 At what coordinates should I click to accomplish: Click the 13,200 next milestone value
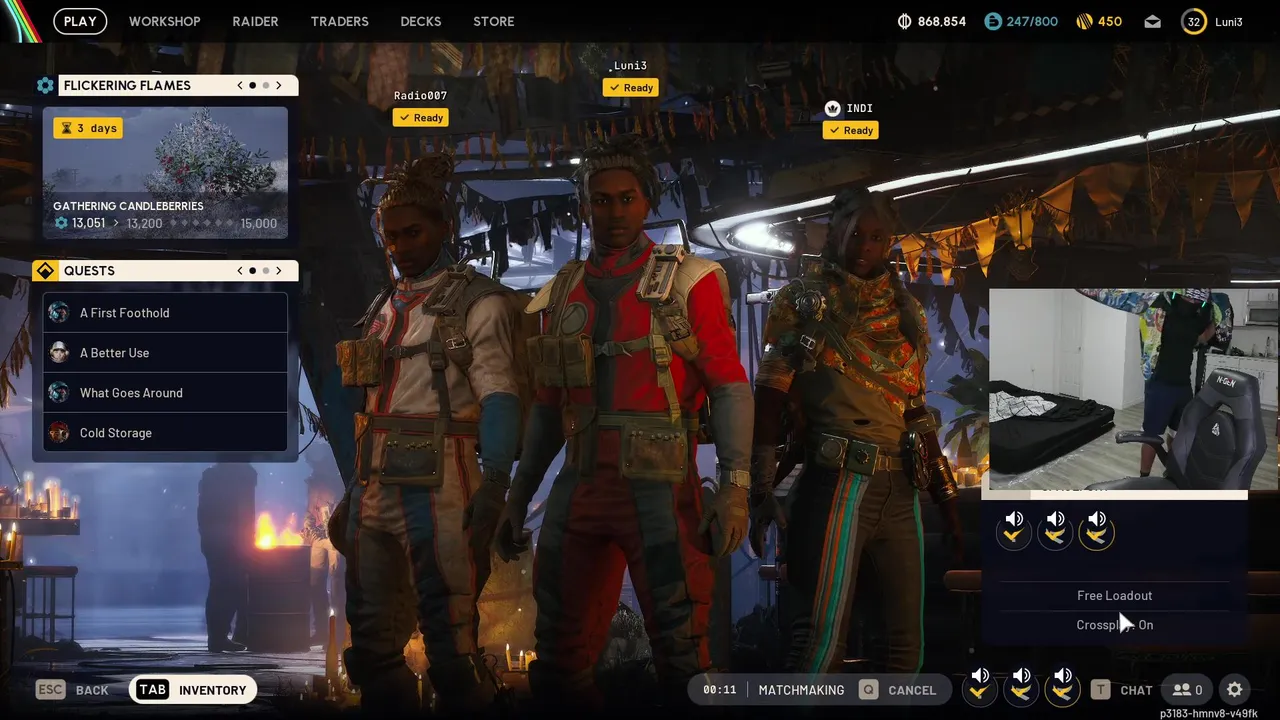(x=144, y=223)
